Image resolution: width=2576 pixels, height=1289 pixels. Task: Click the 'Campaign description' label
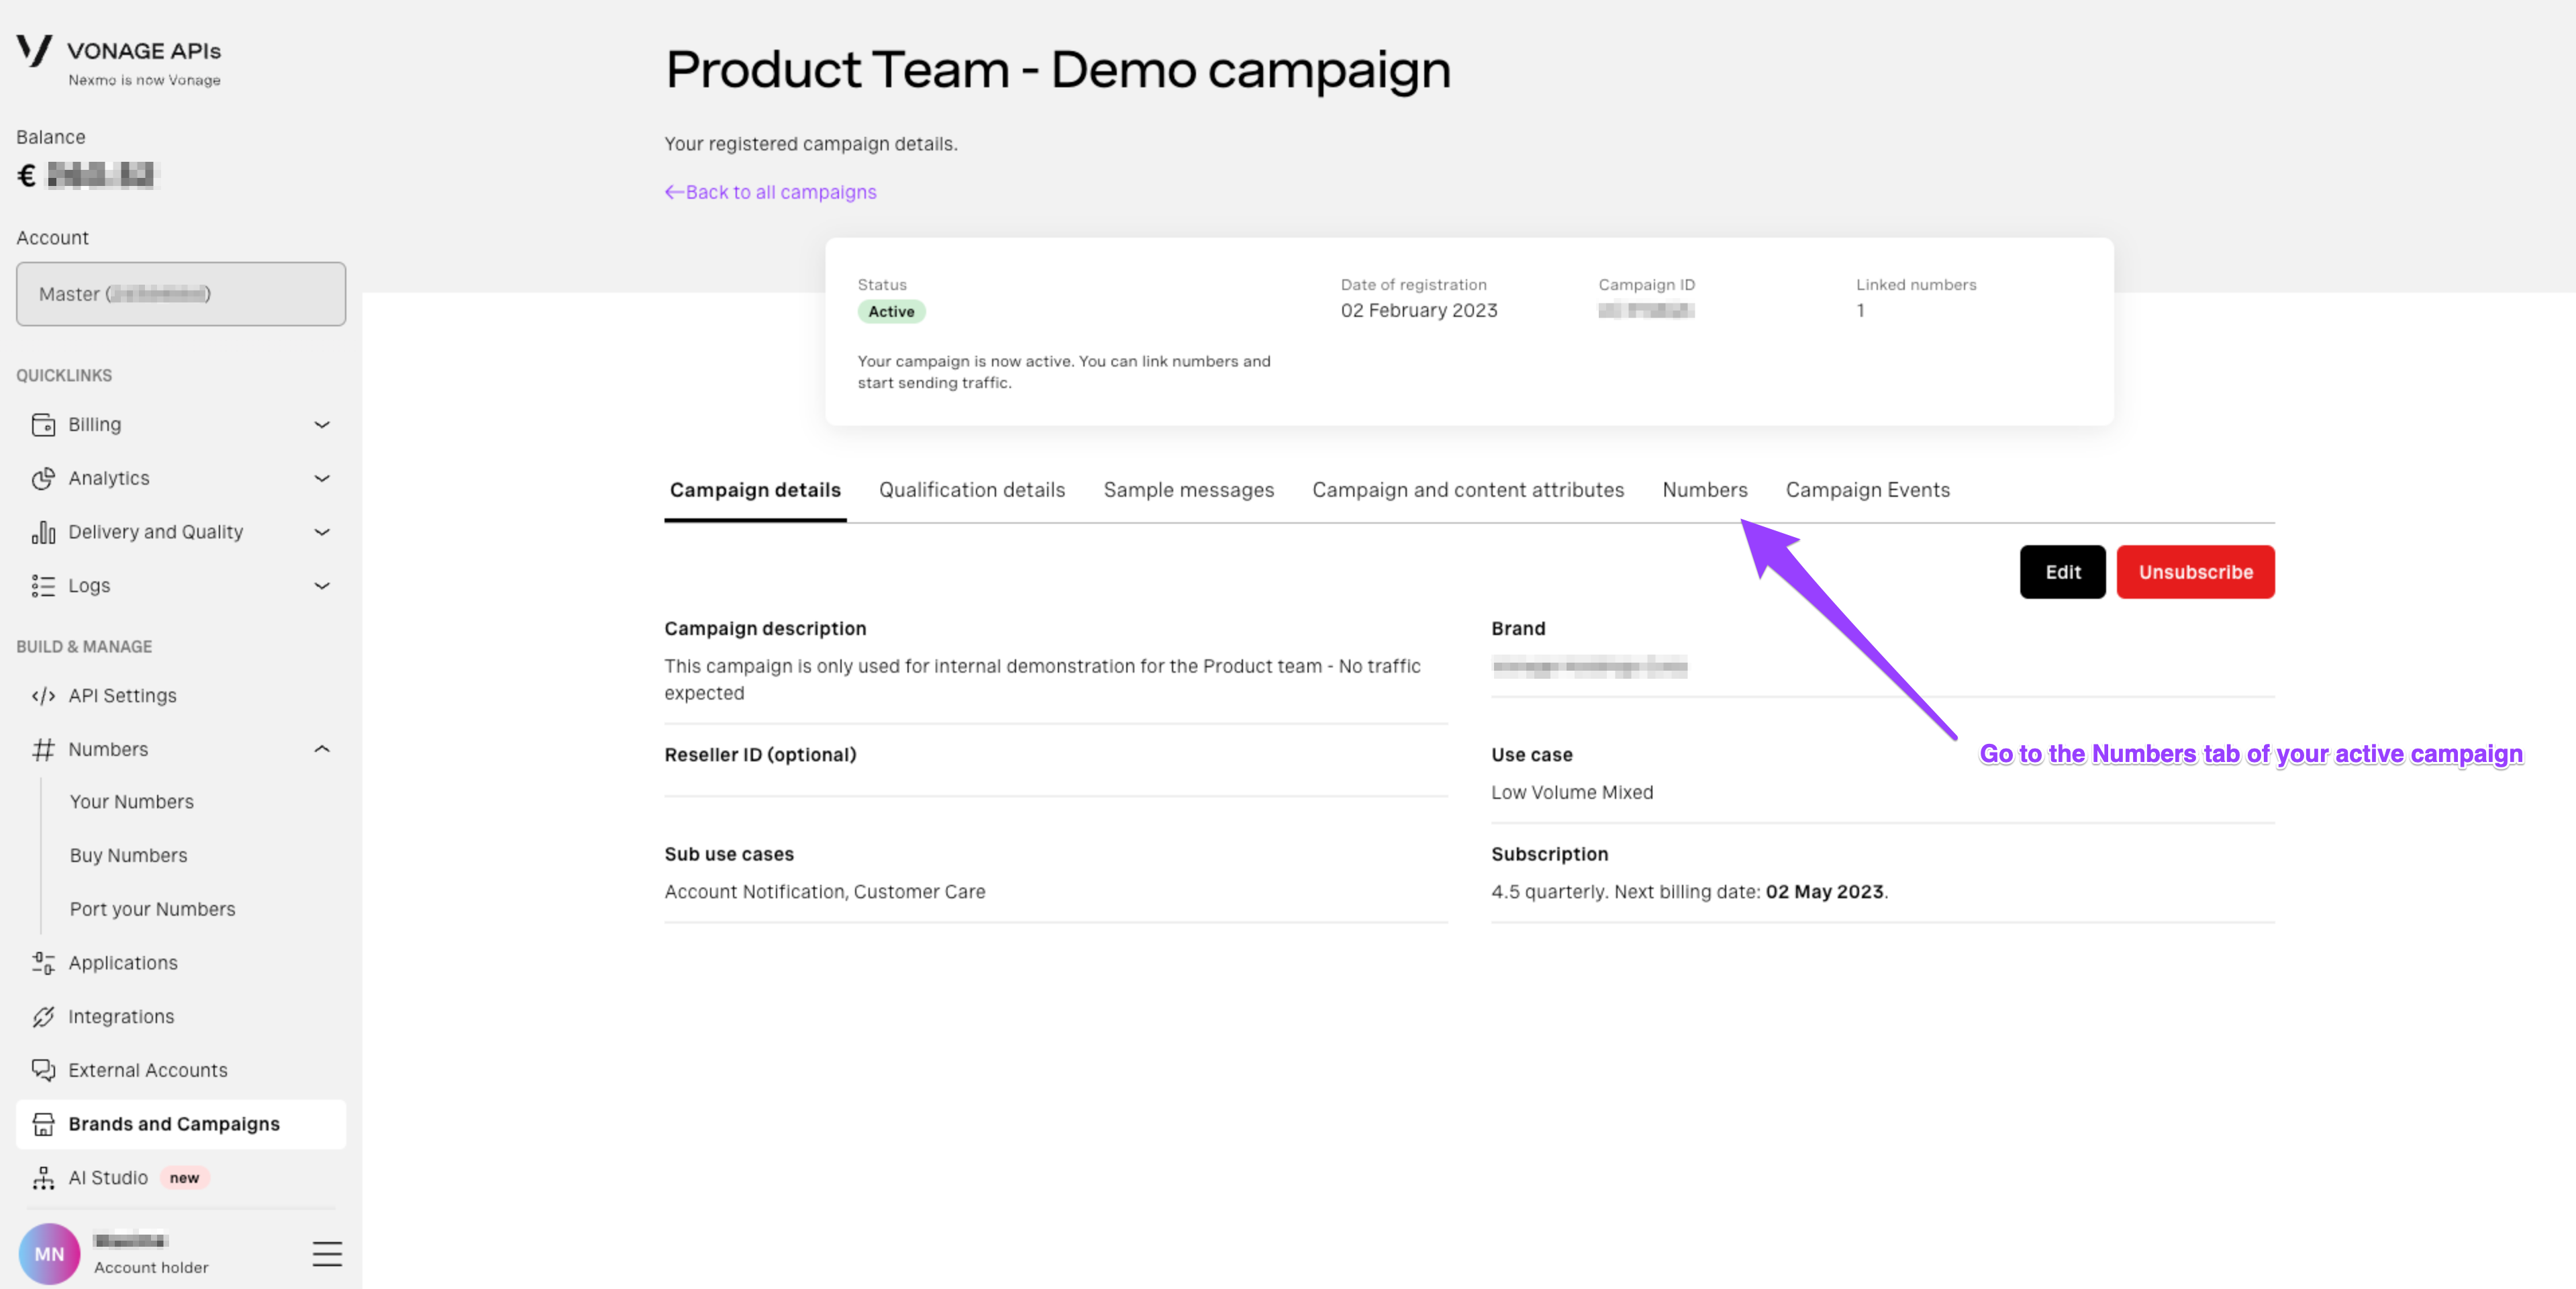click(x=765, y=629)
